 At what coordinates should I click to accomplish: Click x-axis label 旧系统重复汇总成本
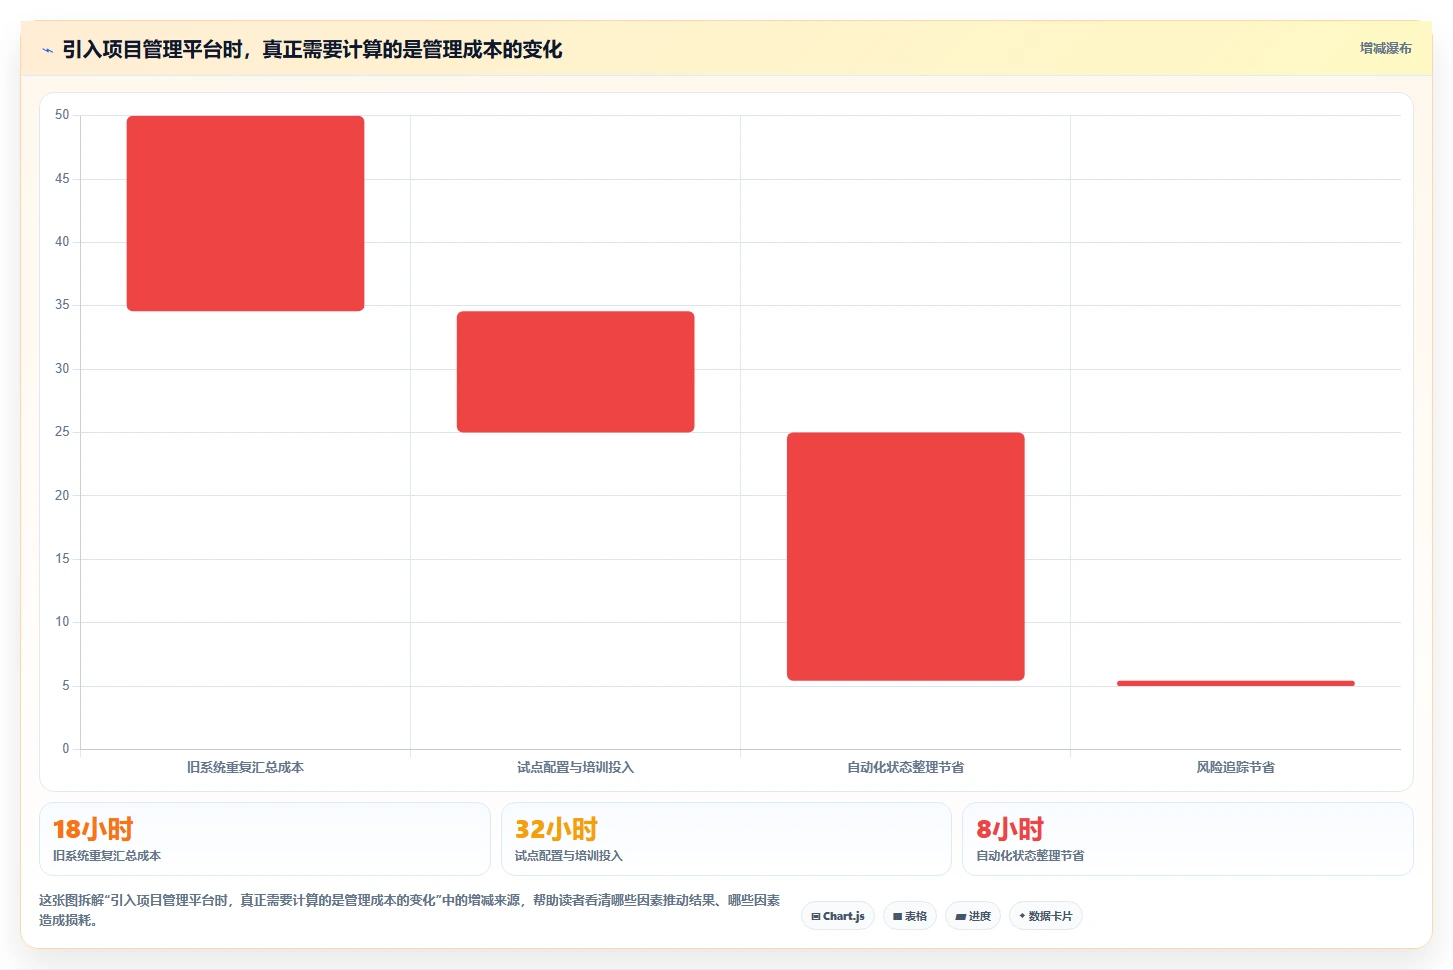pyautogui.click(x=245, y=767)
